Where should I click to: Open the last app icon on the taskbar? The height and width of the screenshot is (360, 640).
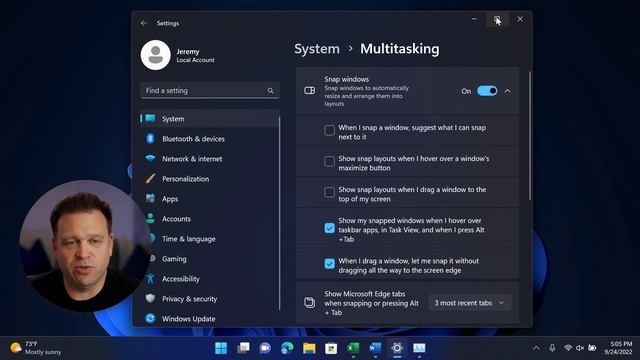(x=419, y=348)
